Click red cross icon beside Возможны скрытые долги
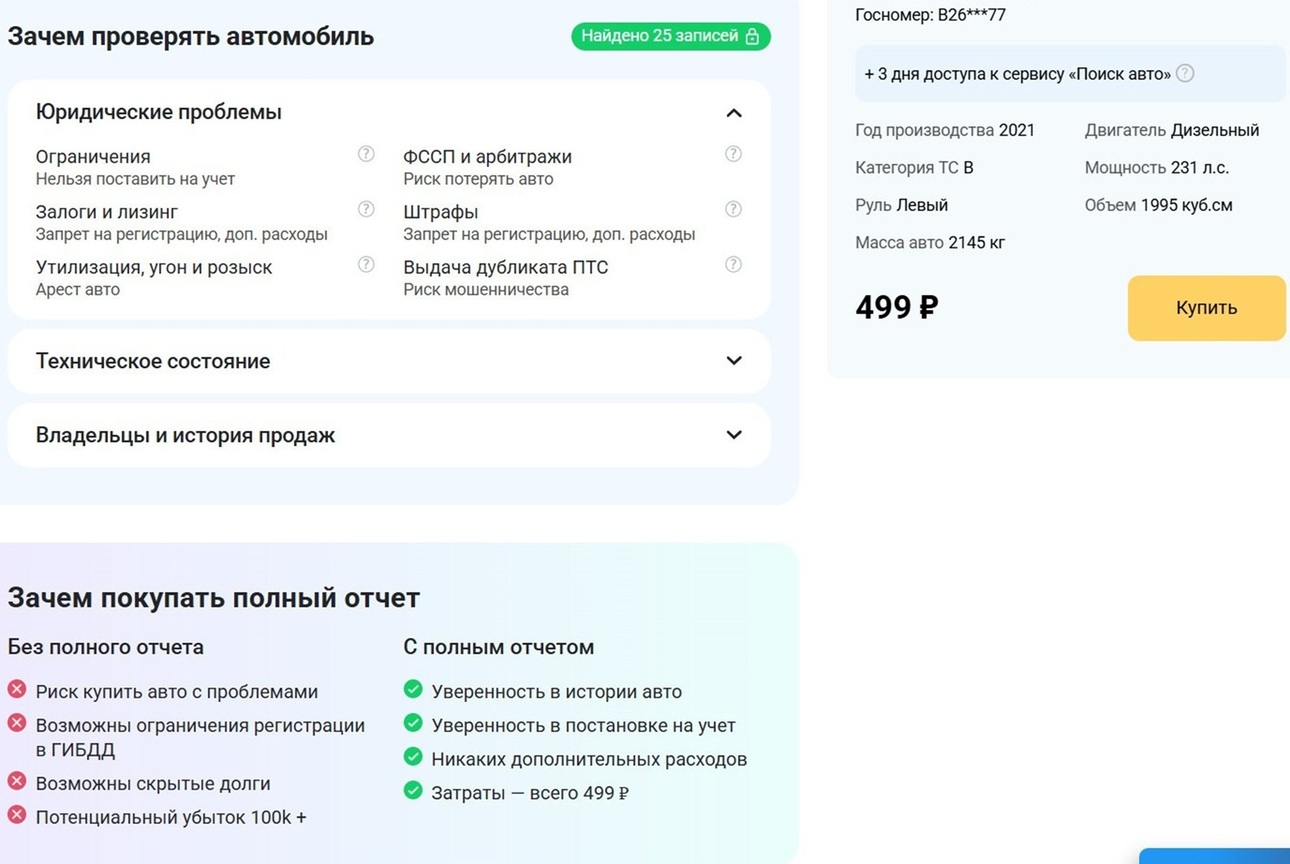The width and height of the screenshot is (1290, 864). (17, 781)
